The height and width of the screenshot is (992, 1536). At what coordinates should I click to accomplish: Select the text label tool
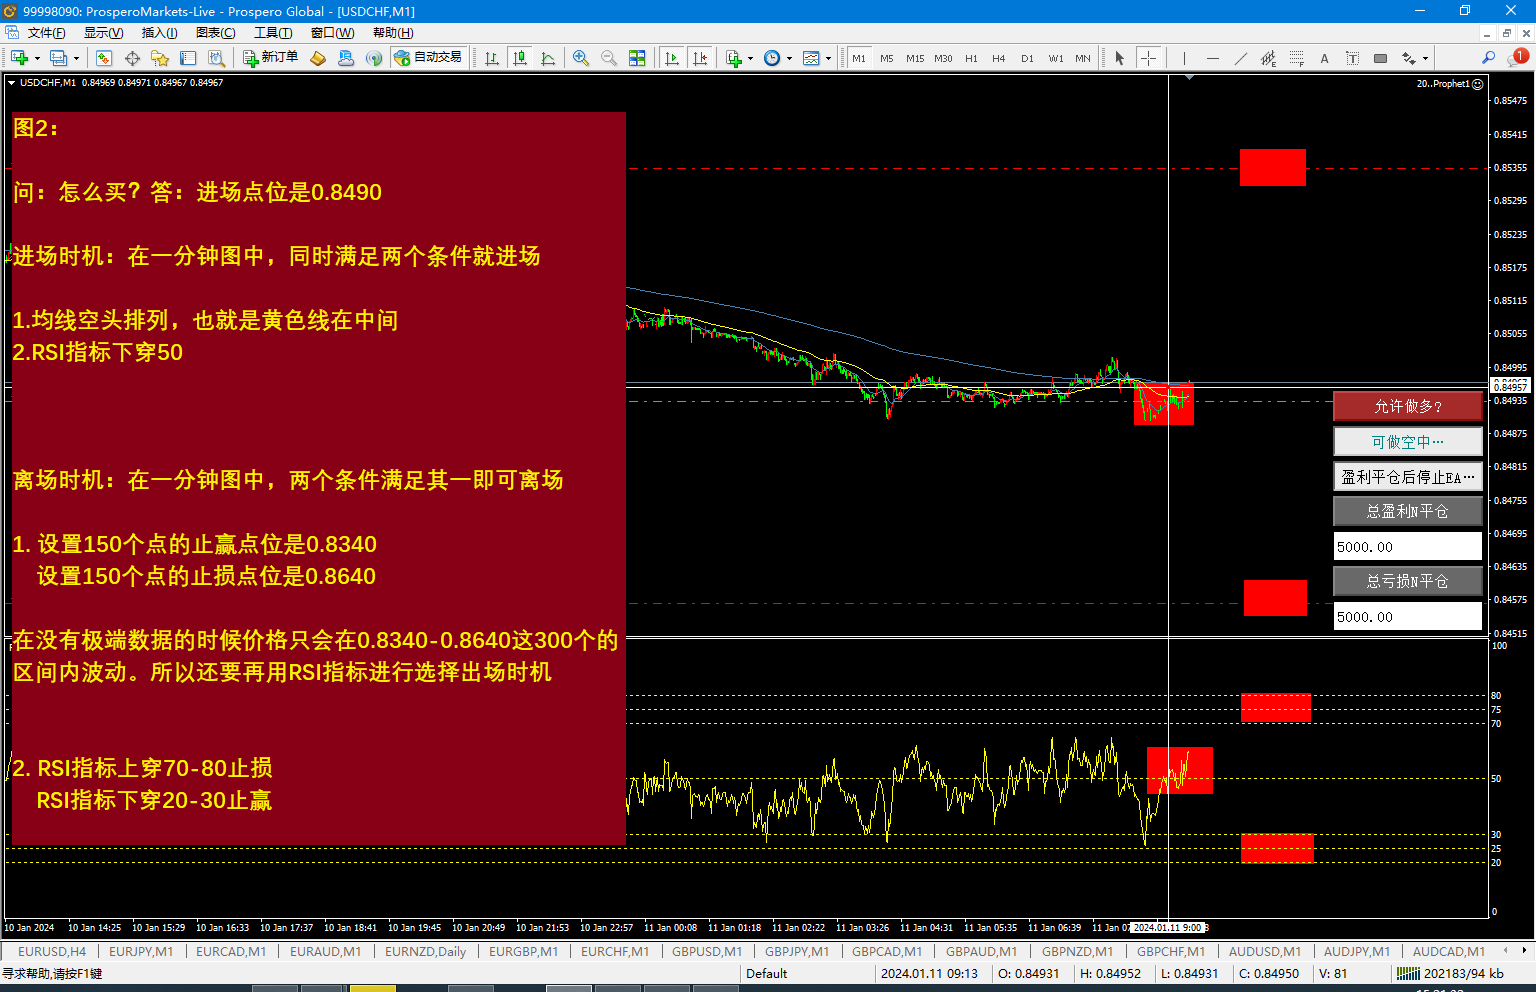click(1352, 58)
